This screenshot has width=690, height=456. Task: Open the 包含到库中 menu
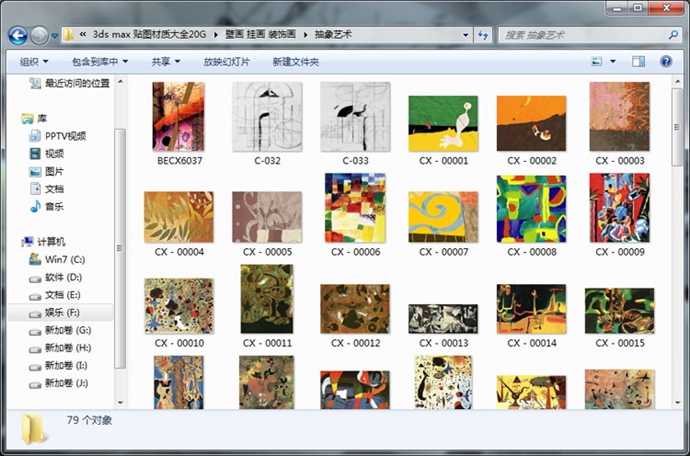click(100, 62)
